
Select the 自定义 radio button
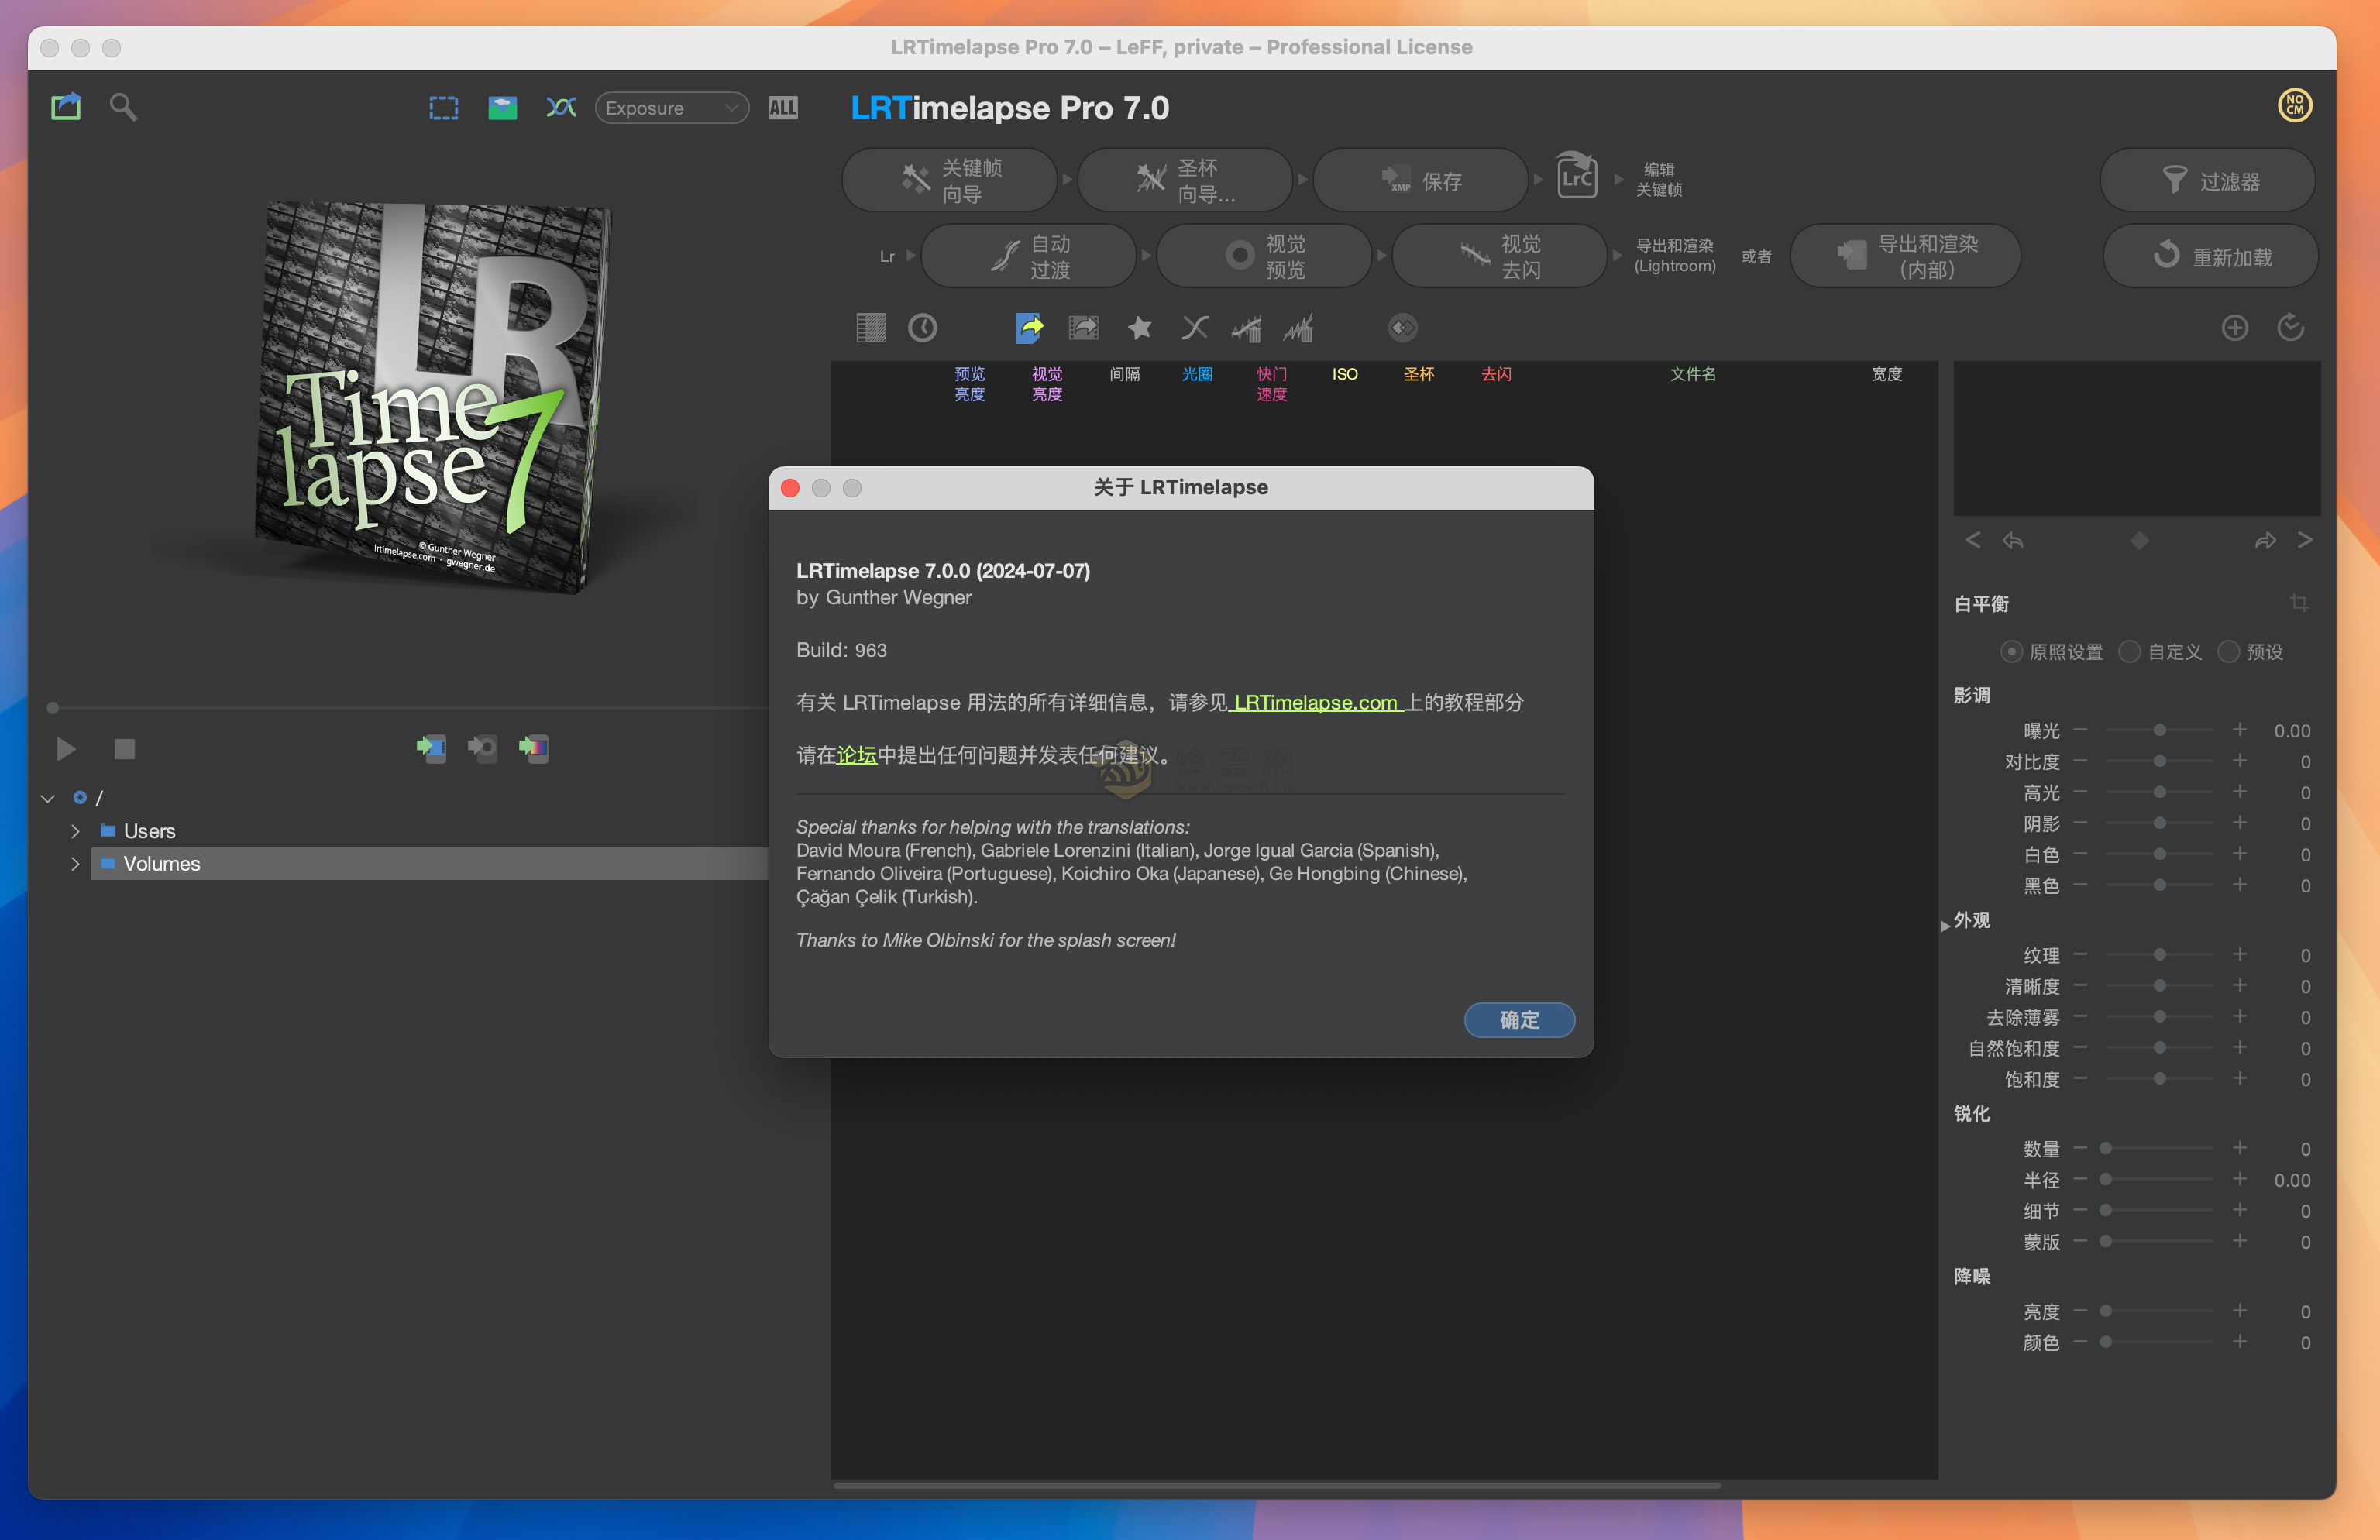pos(2129,652)
